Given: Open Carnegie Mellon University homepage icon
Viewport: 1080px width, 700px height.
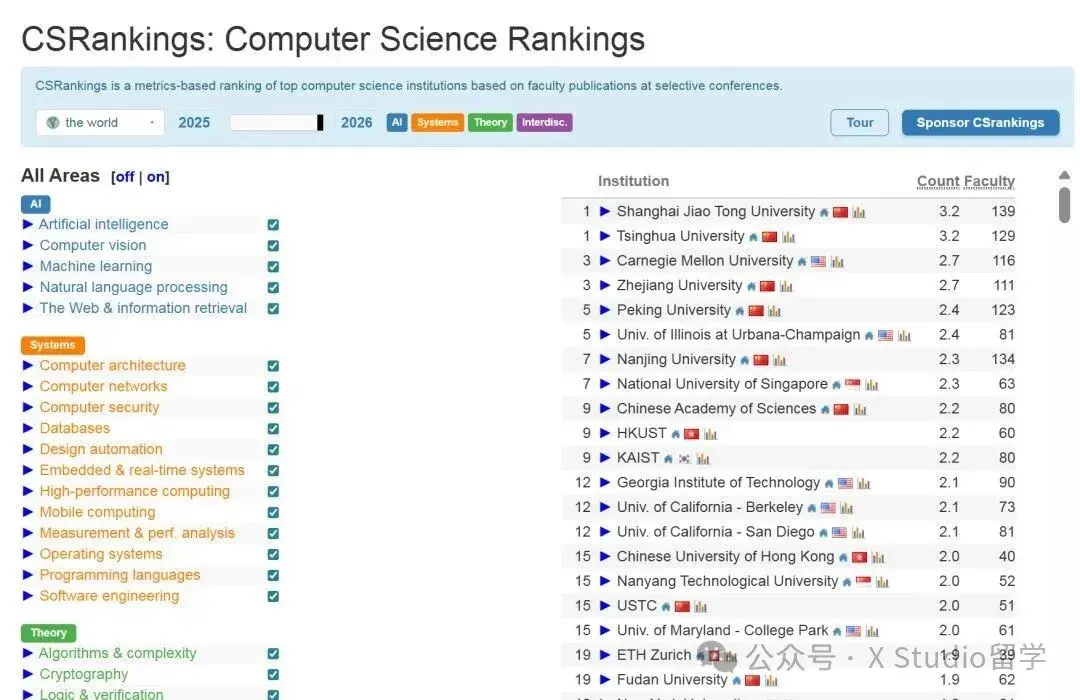Looking at the screenshot, I should 802,262.
